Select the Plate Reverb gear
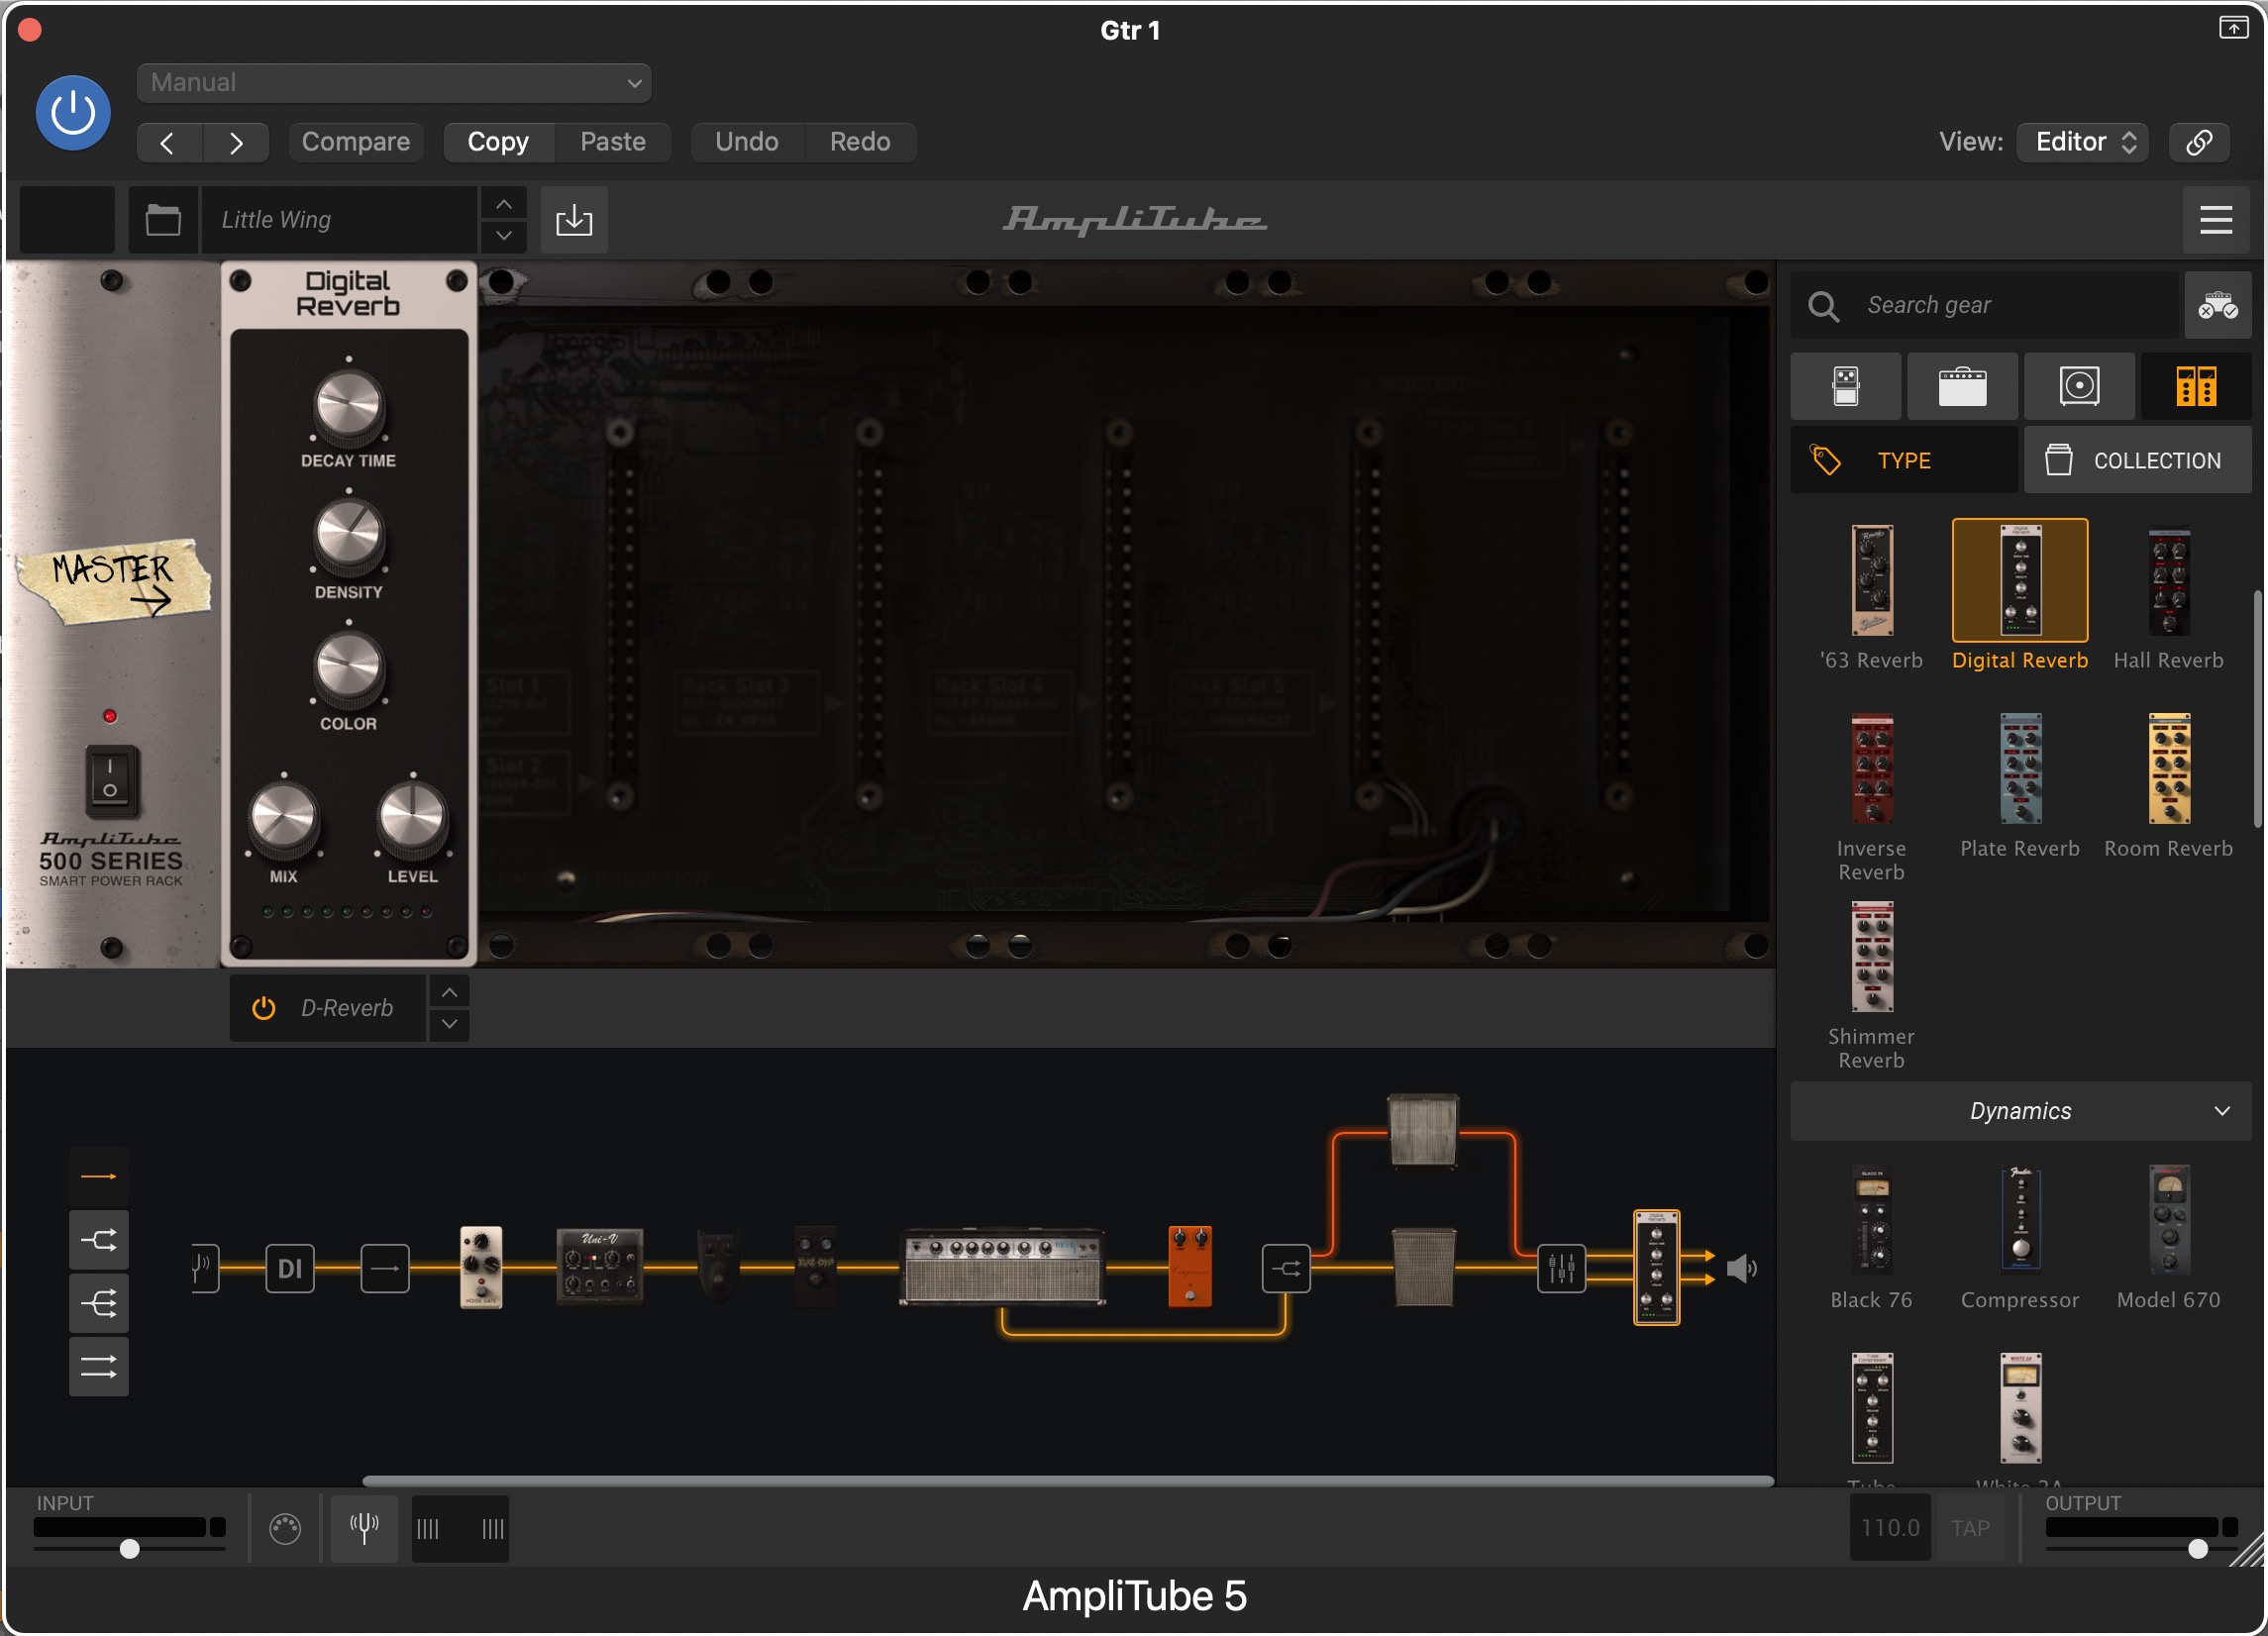This screenshot has width=2268, height=1636. [x=2020, y=787]
